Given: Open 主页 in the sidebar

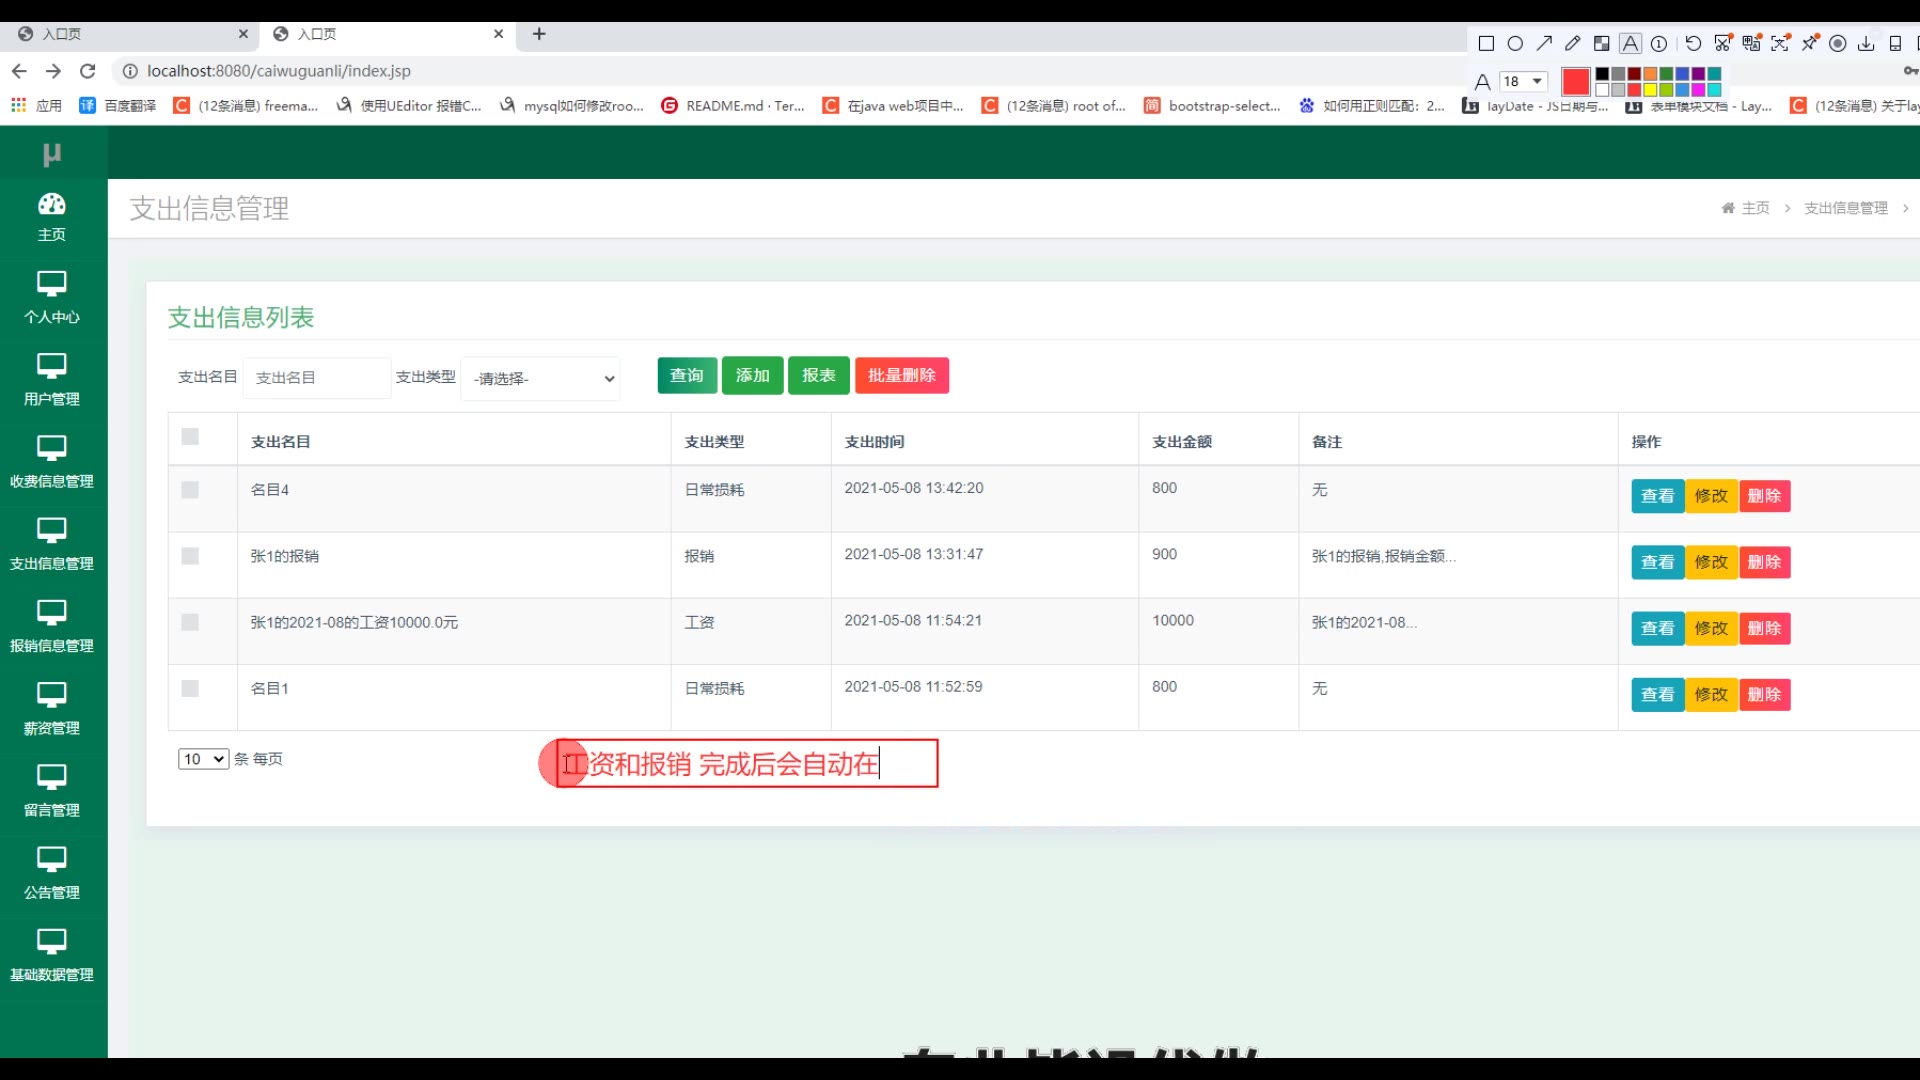Looking at the screenshot, I should click(52, 218).
